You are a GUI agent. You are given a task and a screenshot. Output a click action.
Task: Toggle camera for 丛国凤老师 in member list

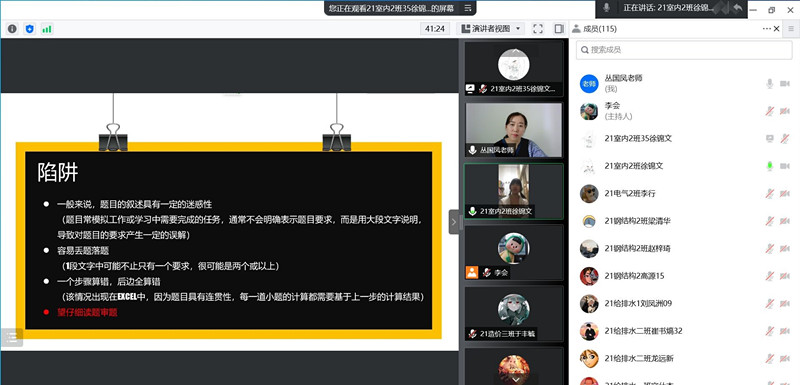pos(785,83)
